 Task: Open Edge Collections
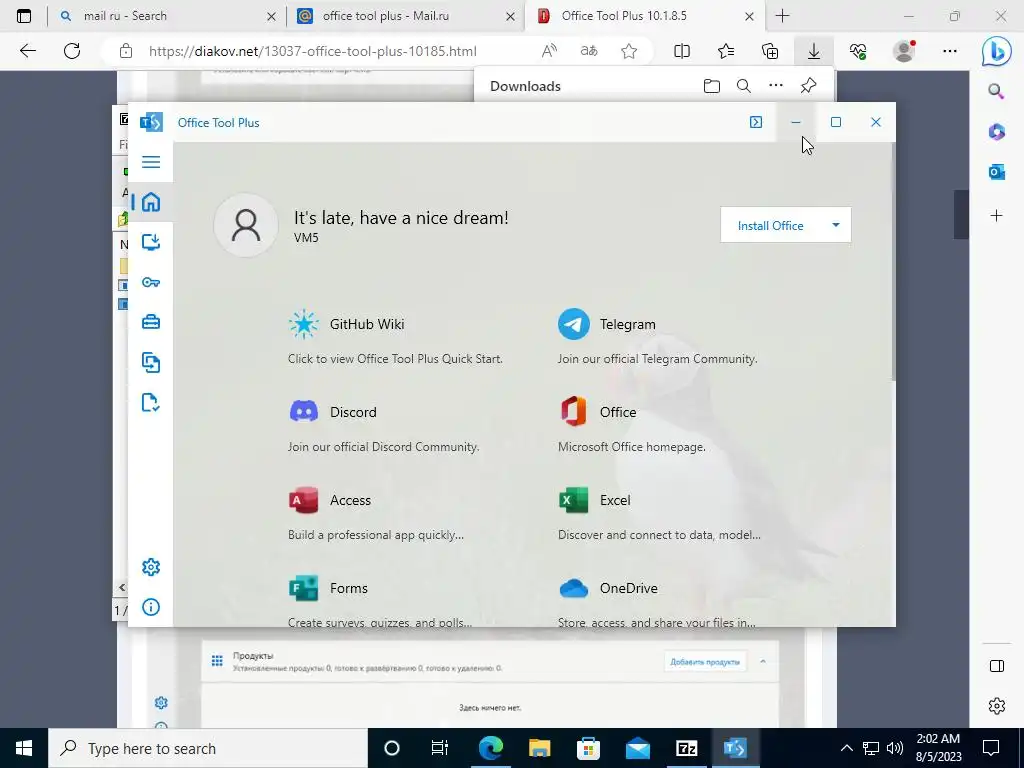click(x=770, y=51)
